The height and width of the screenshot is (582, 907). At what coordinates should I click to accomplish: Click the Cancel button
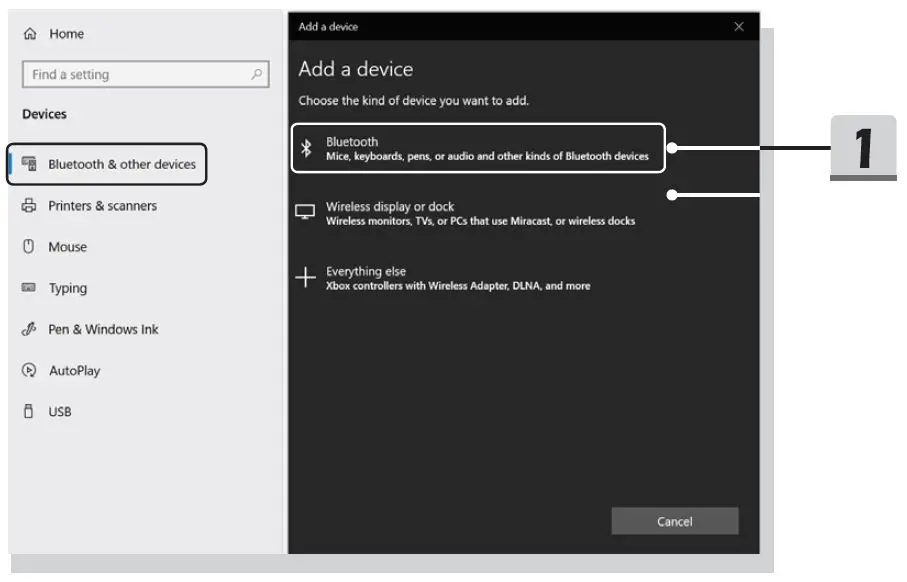click(x=675, y=521)
